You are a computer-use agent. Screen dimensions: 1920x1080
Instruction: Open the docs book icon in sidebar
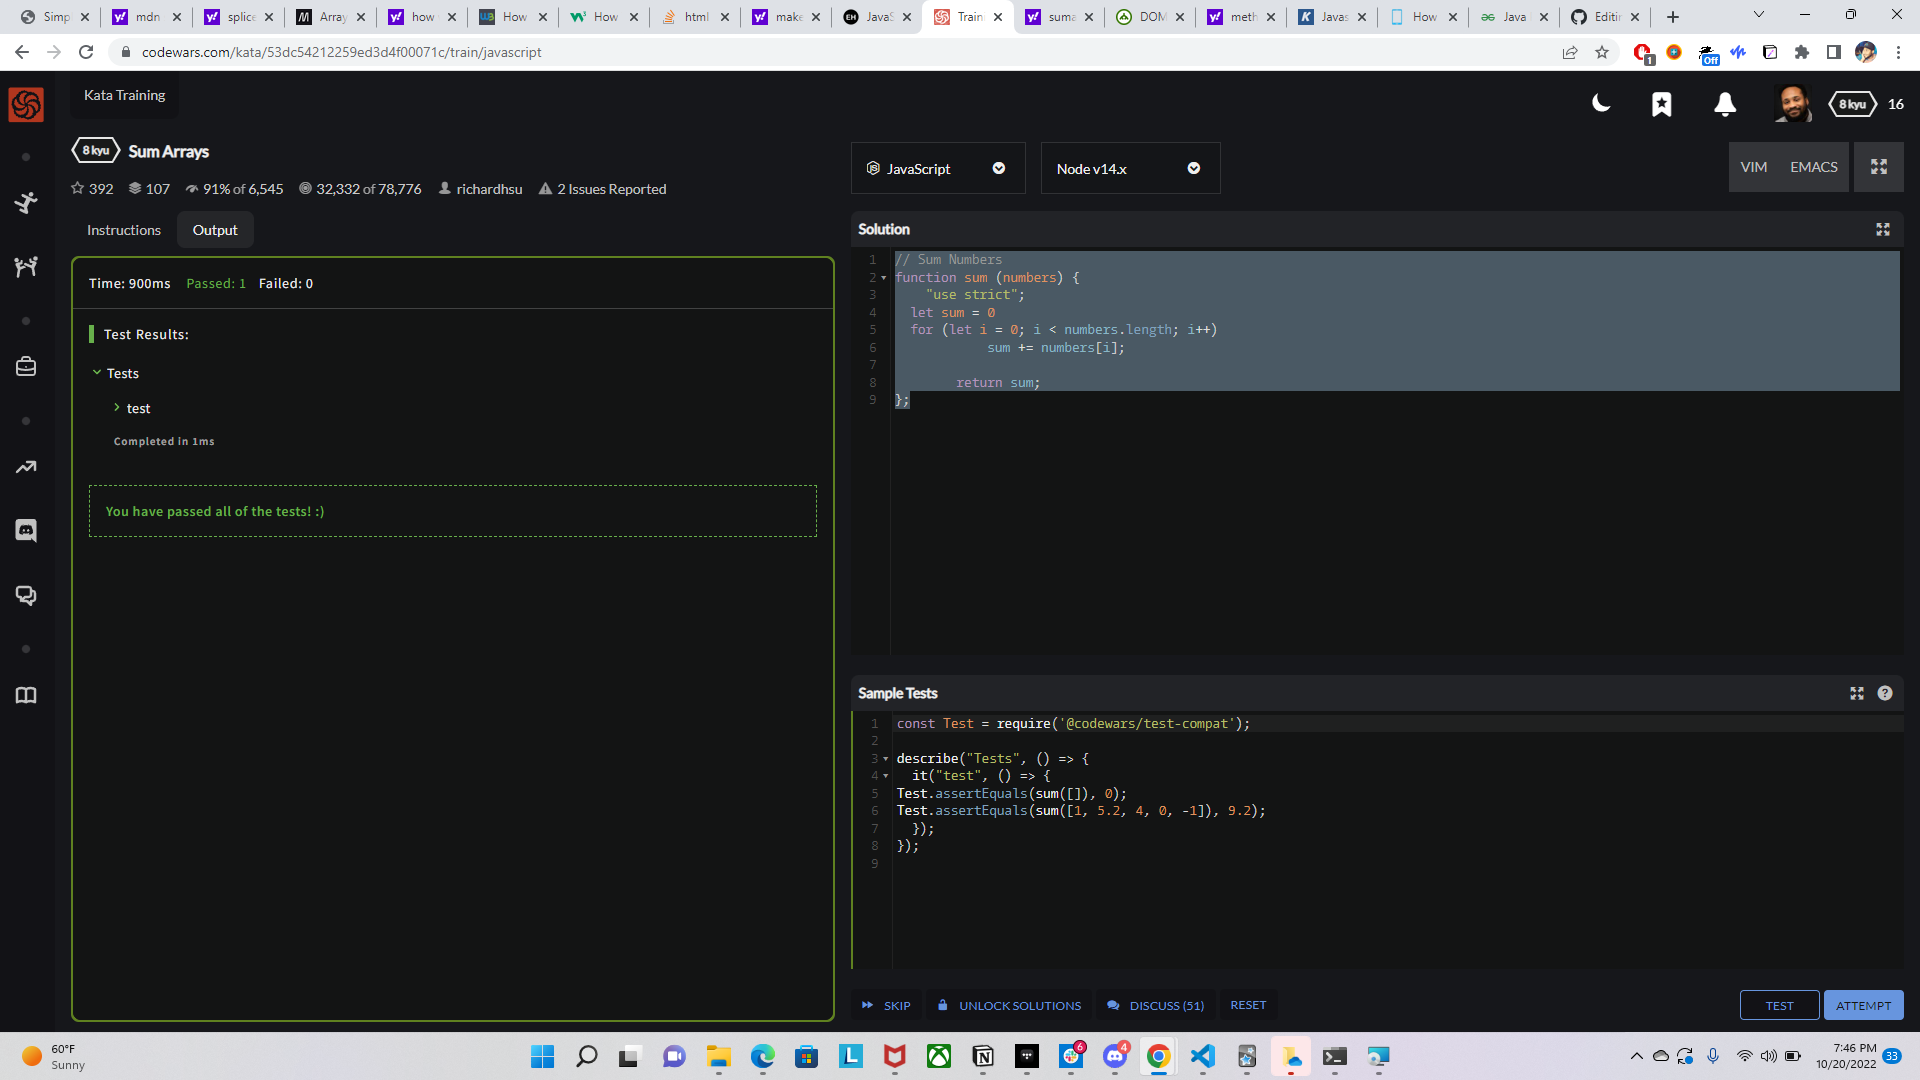(26, 695)
